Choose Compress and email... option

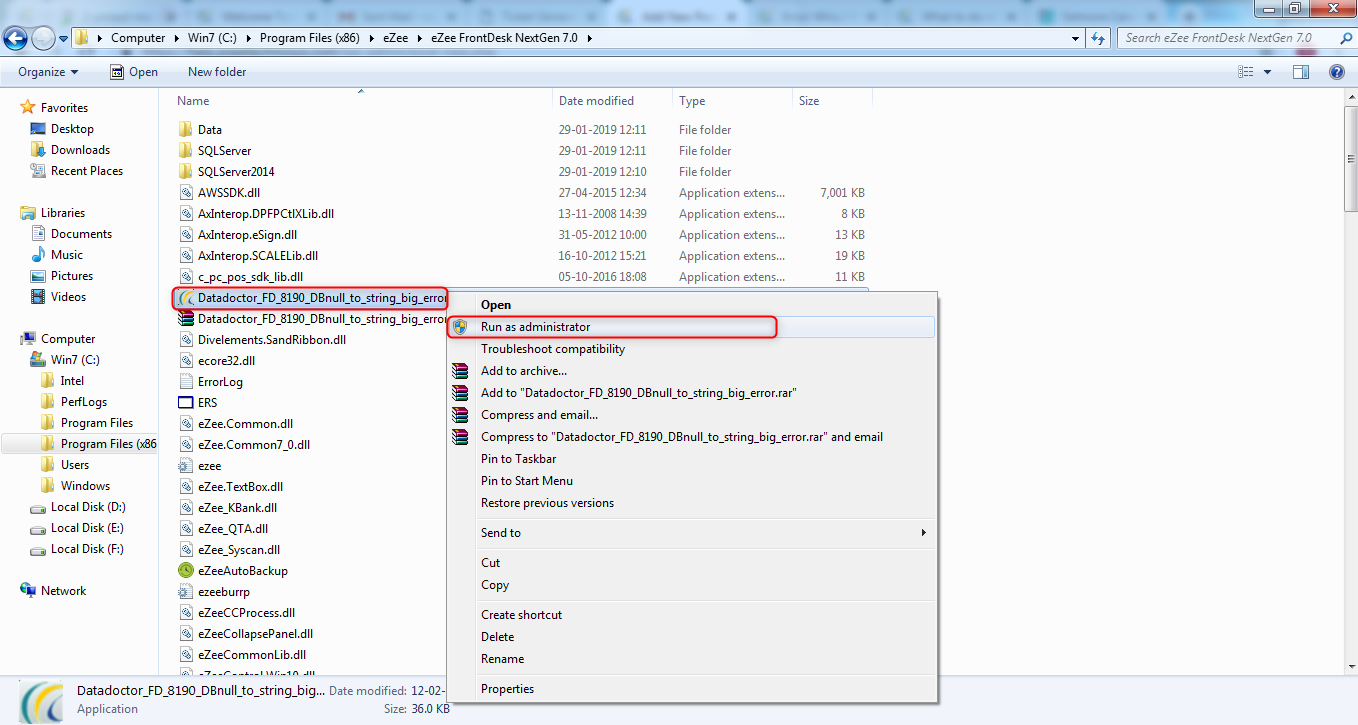(x=539, y=415)
